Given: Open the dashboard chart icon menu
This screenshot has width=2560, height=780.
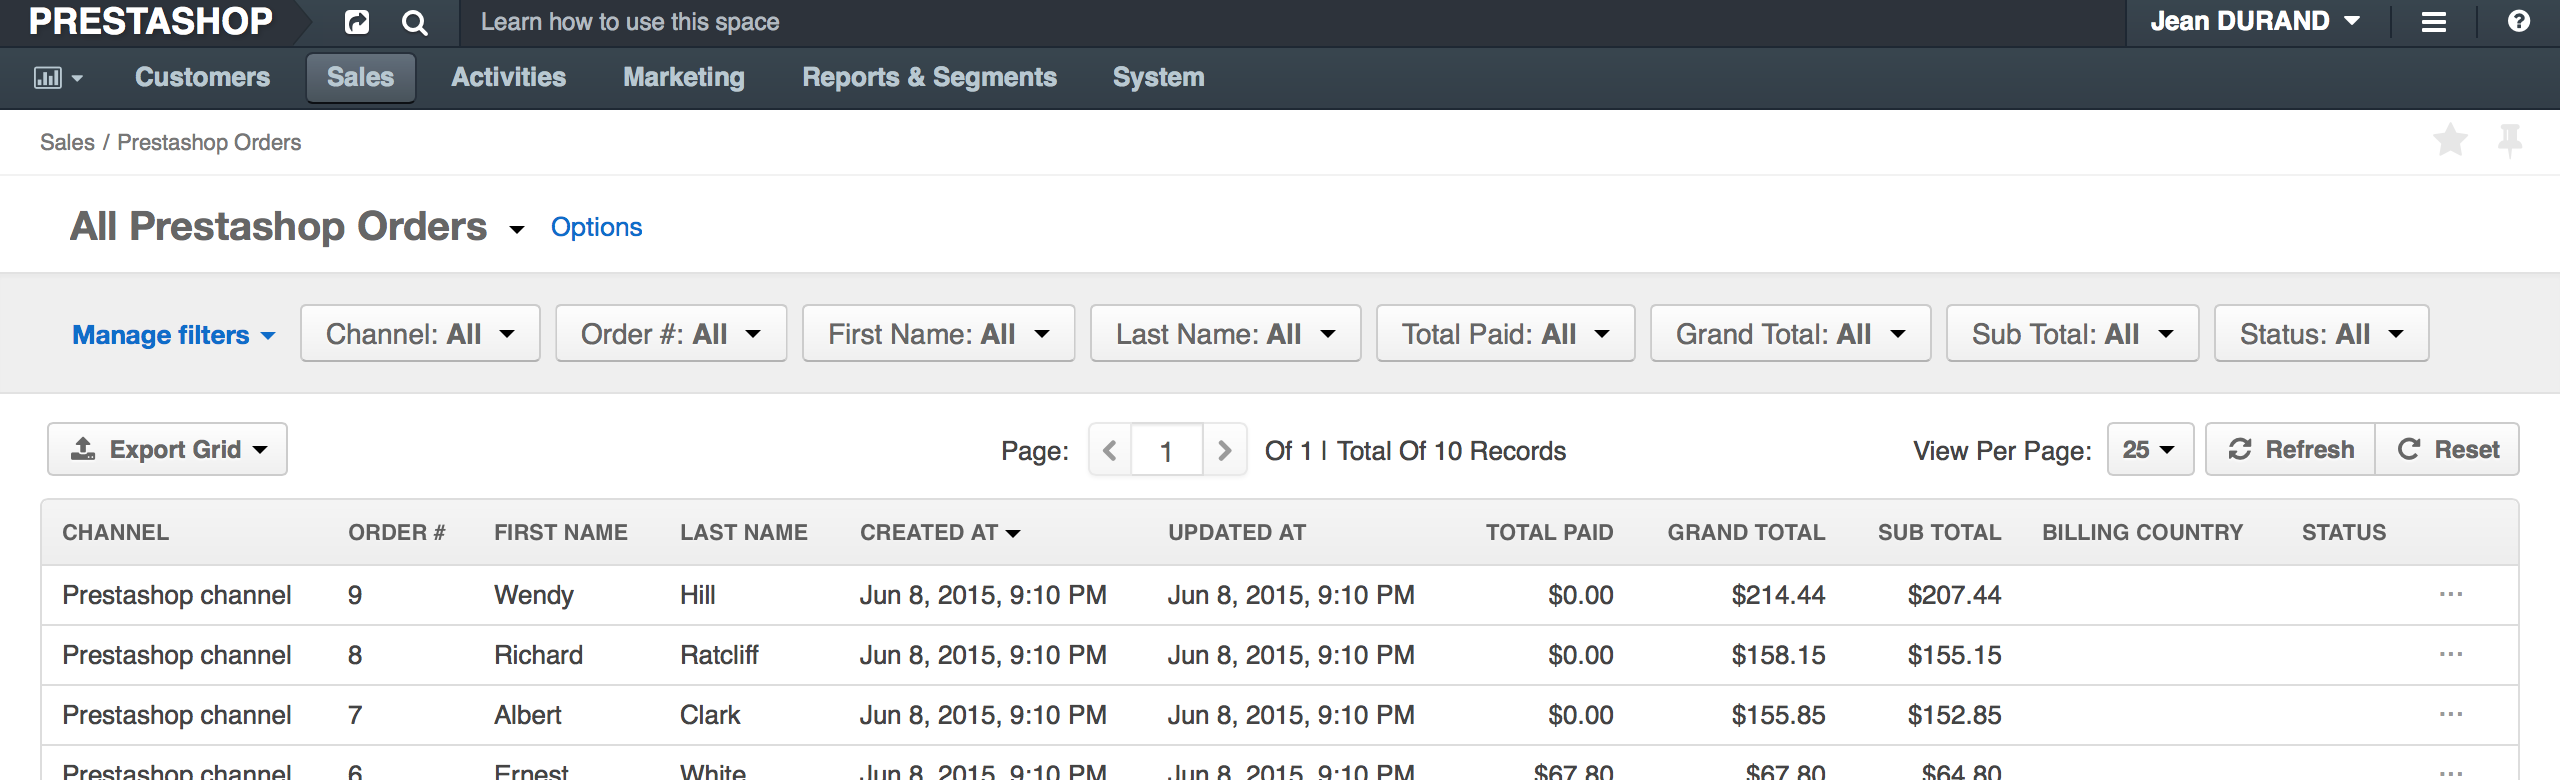Looking at the screenshot, I should point(58,77).
